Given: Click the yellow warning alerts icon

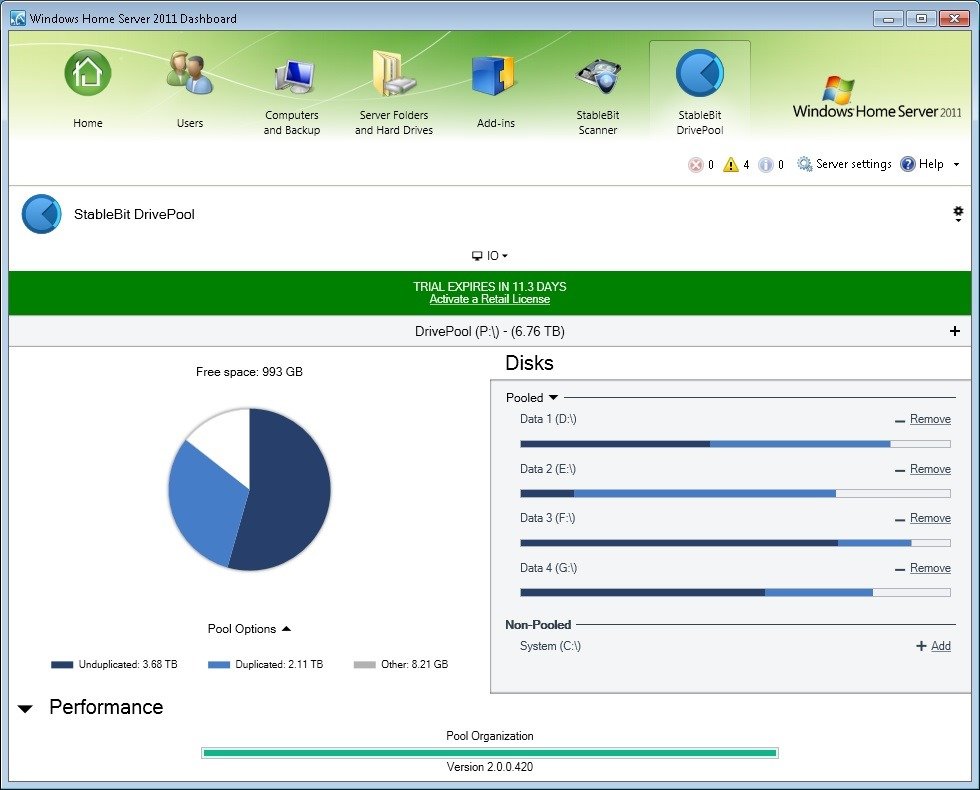Looking at the screenshot, I should (x=731, y=164).
